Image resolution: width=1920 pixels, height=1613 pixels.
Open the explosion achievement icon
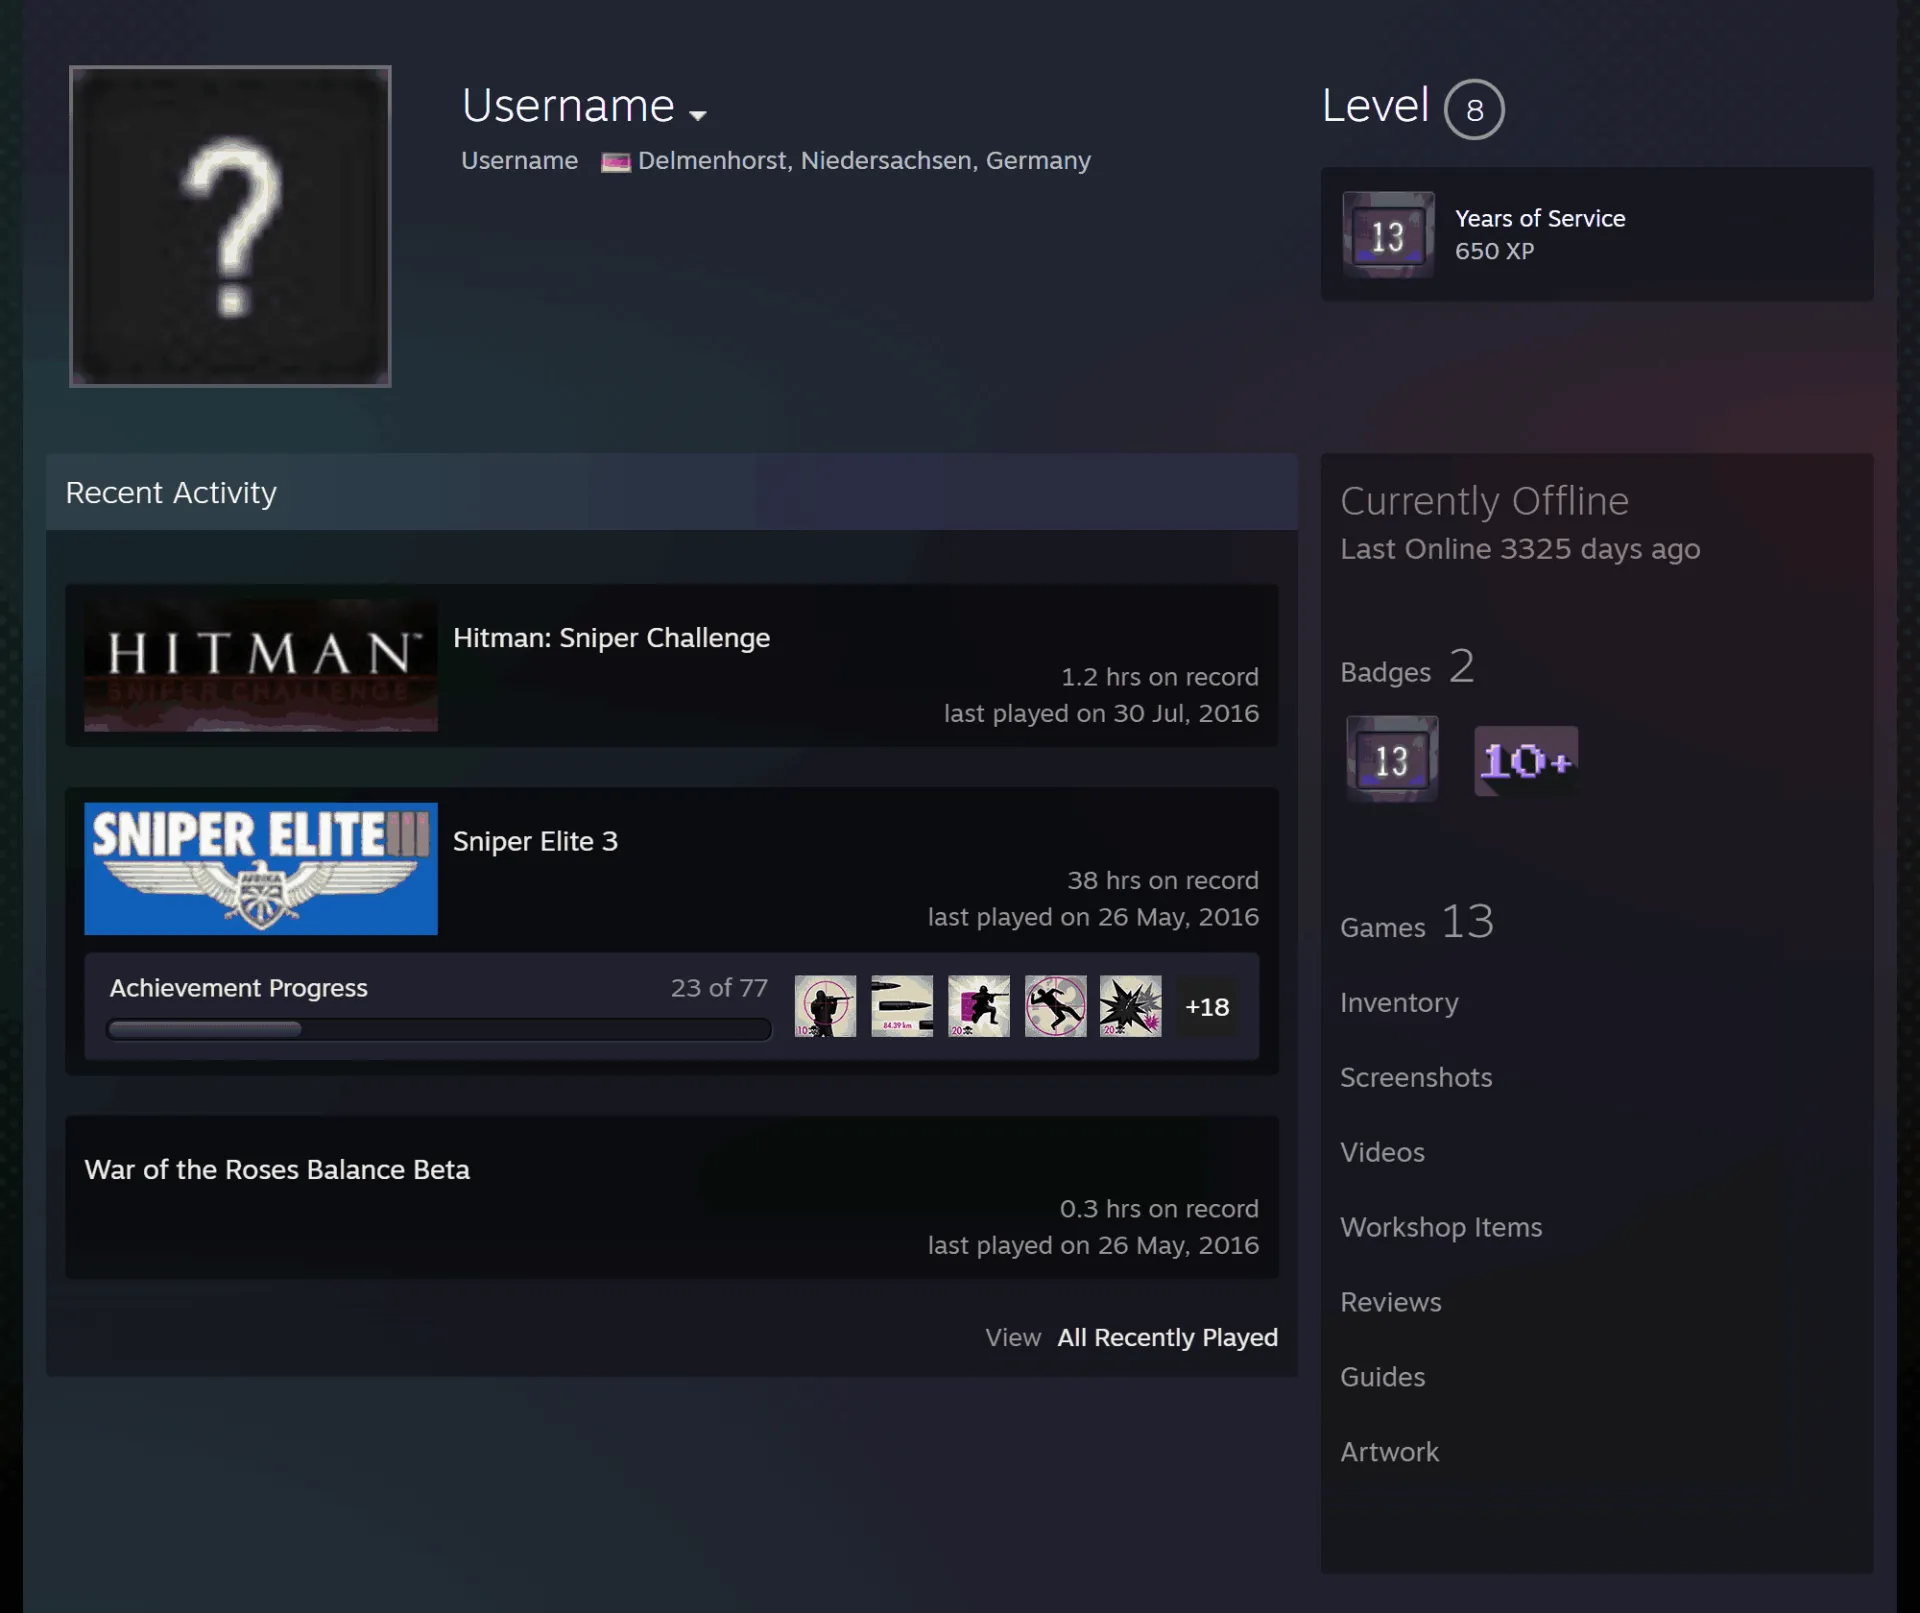[x=1131, y=1006]
